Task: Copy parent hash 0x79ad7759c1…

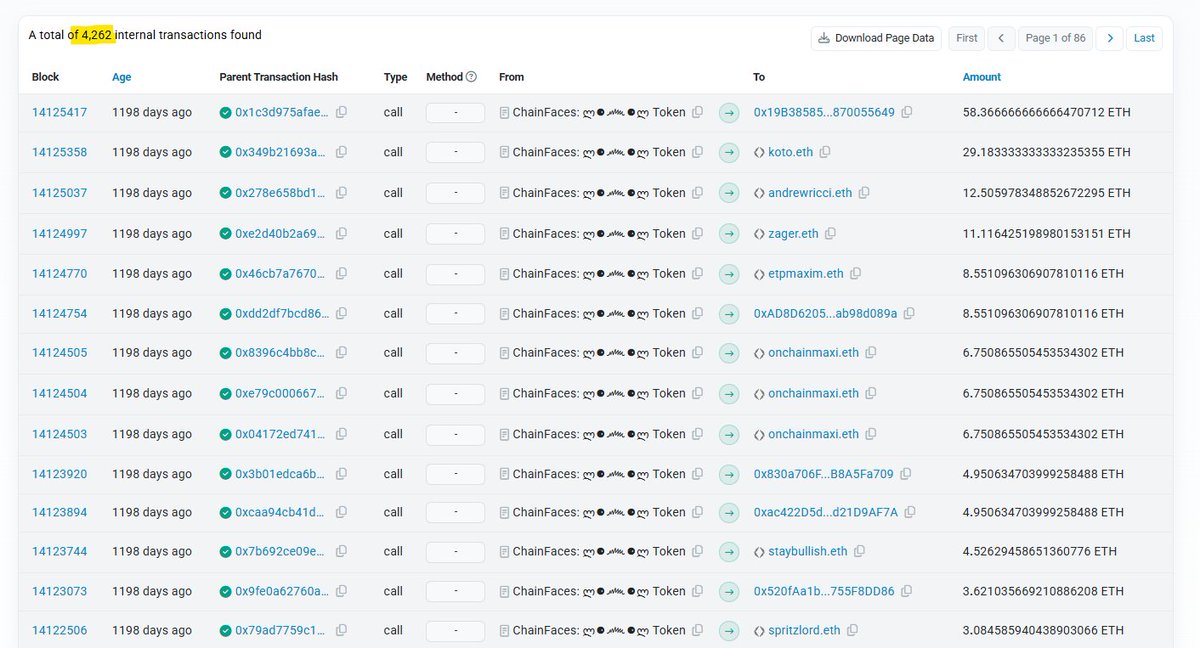Action: pos(341,631)
